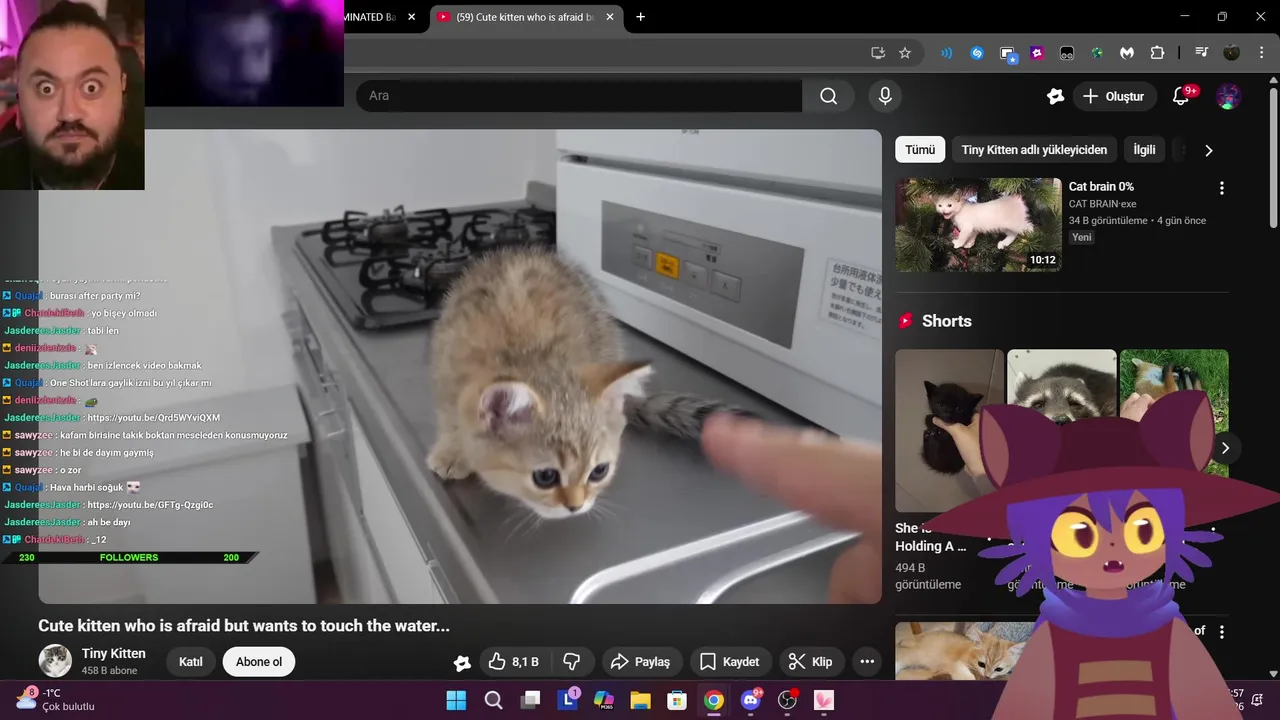
Task: Open the Malwarebytes extension icon
Action: pos(1127,53)
